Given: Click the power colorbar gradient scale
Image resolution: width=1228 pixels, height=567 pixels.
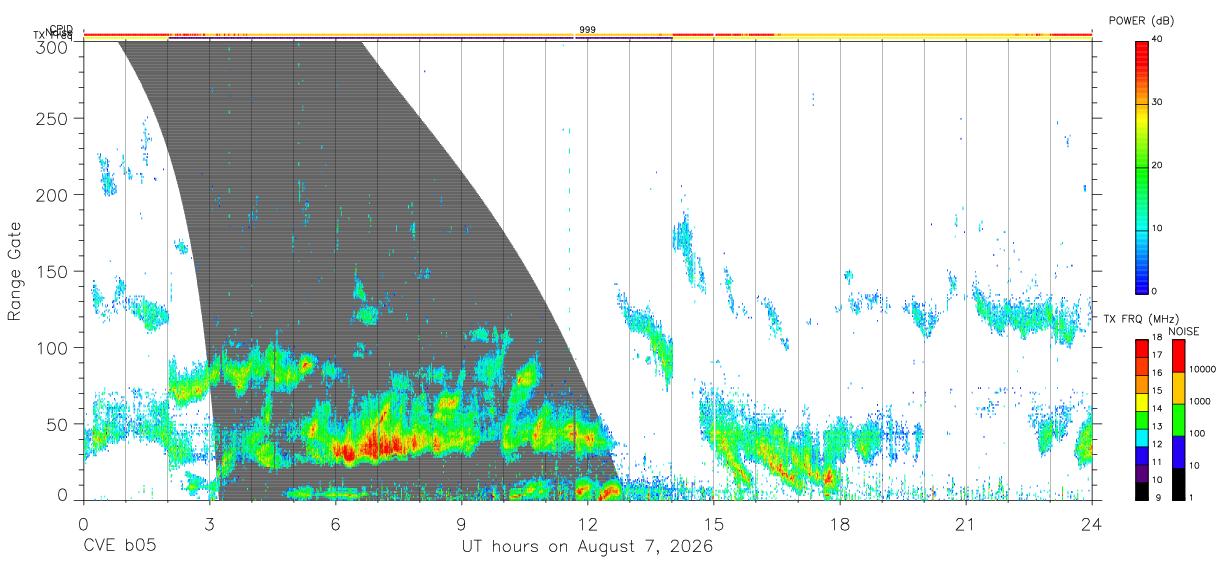Looking at the screenshot, I should click(x=1141, y=166).
